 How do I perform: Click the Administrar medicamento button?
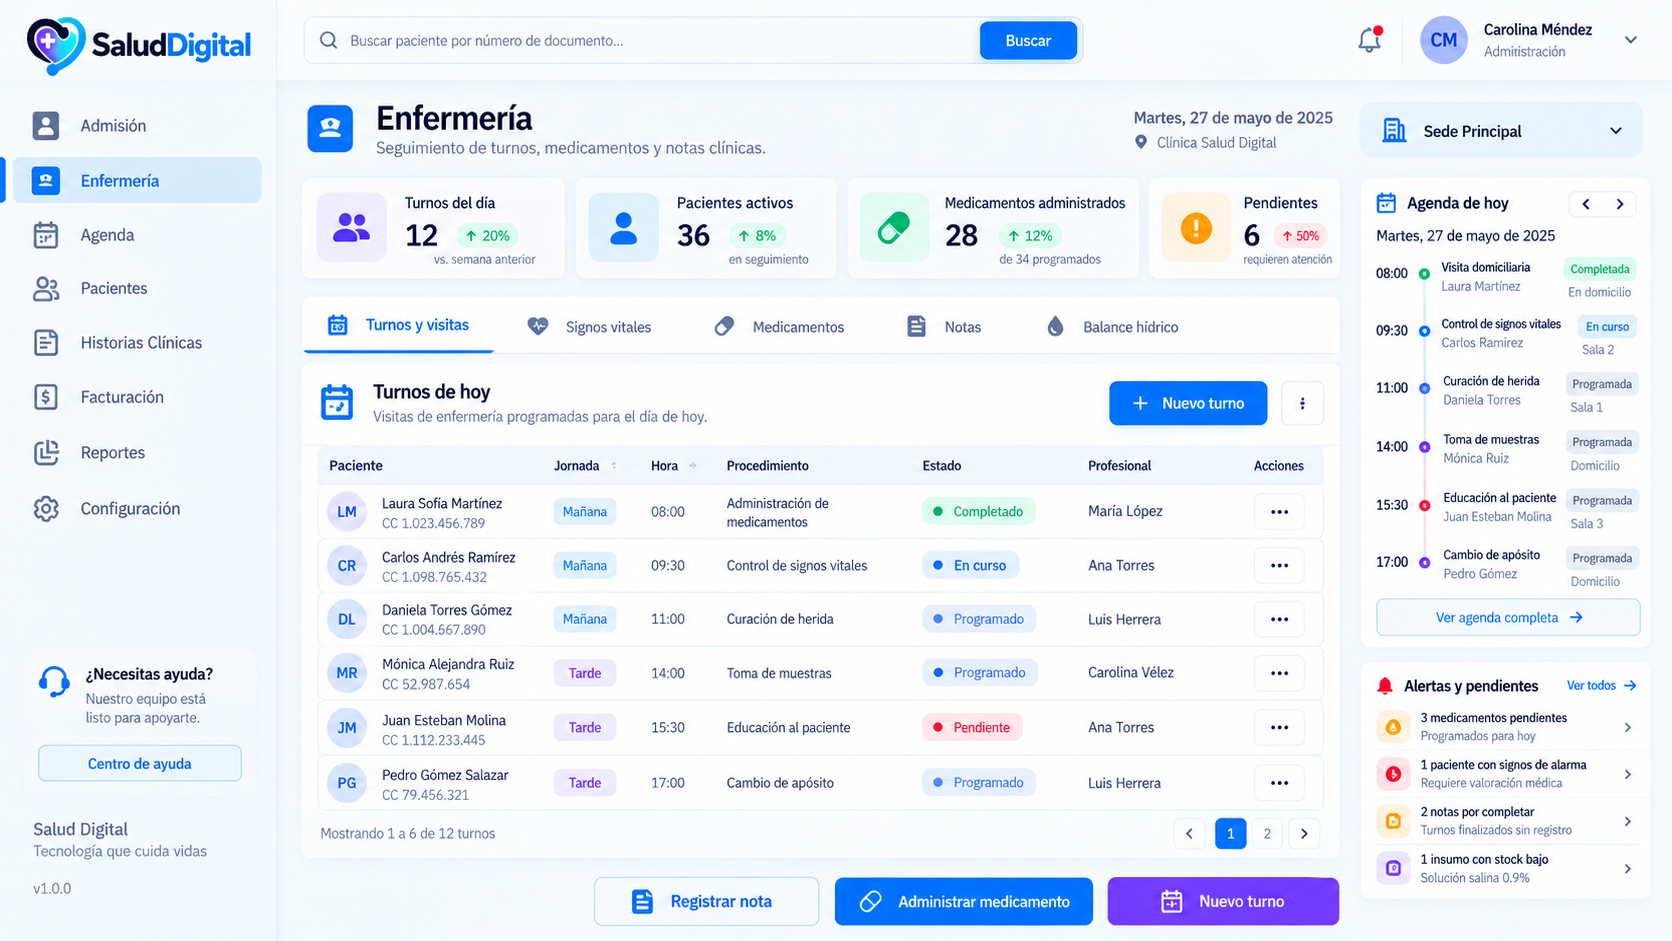click(964, 901)
